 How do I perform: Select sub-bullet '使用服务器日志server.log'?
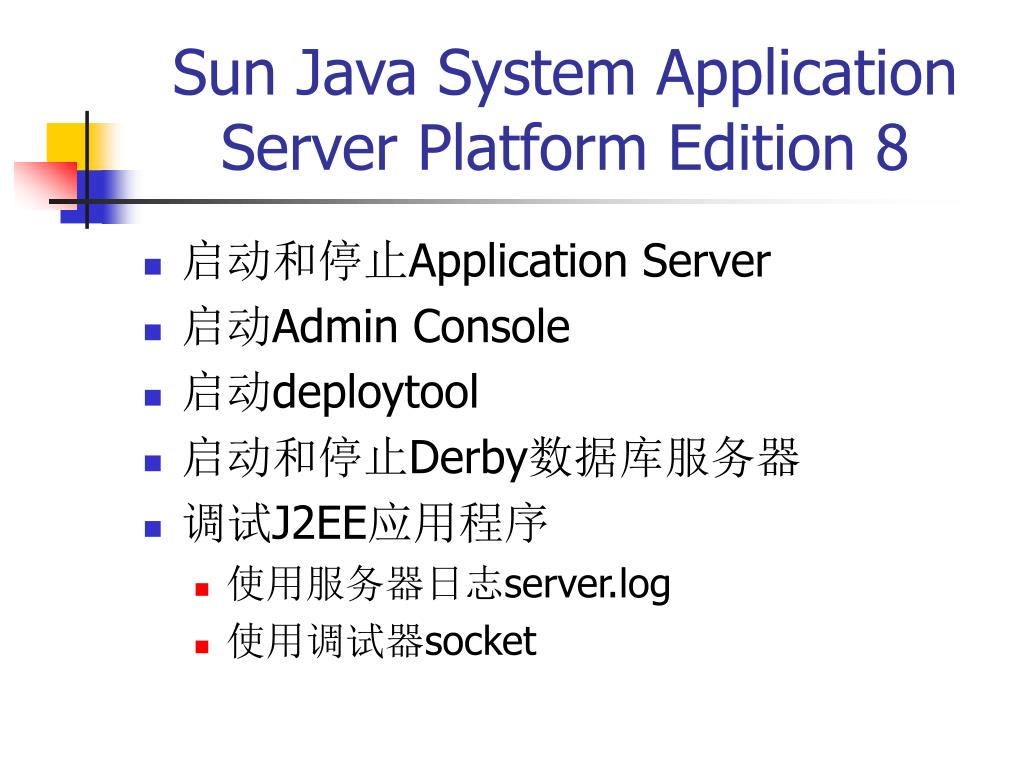point(449,584)
